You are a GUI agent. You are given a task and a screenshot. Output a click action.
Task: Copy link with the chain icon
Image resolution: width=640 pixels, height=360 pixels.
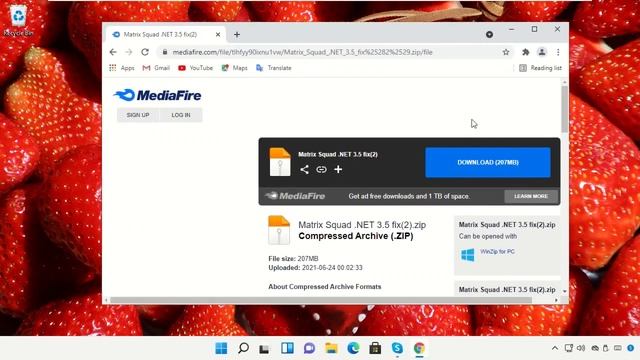[x=321, y=169]
